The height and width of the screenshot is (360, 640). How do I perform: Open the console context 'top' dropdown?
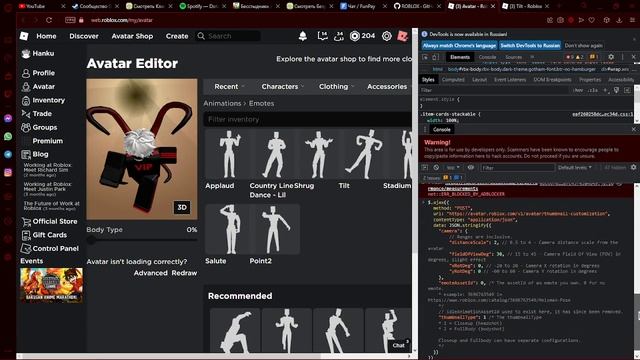453,167
